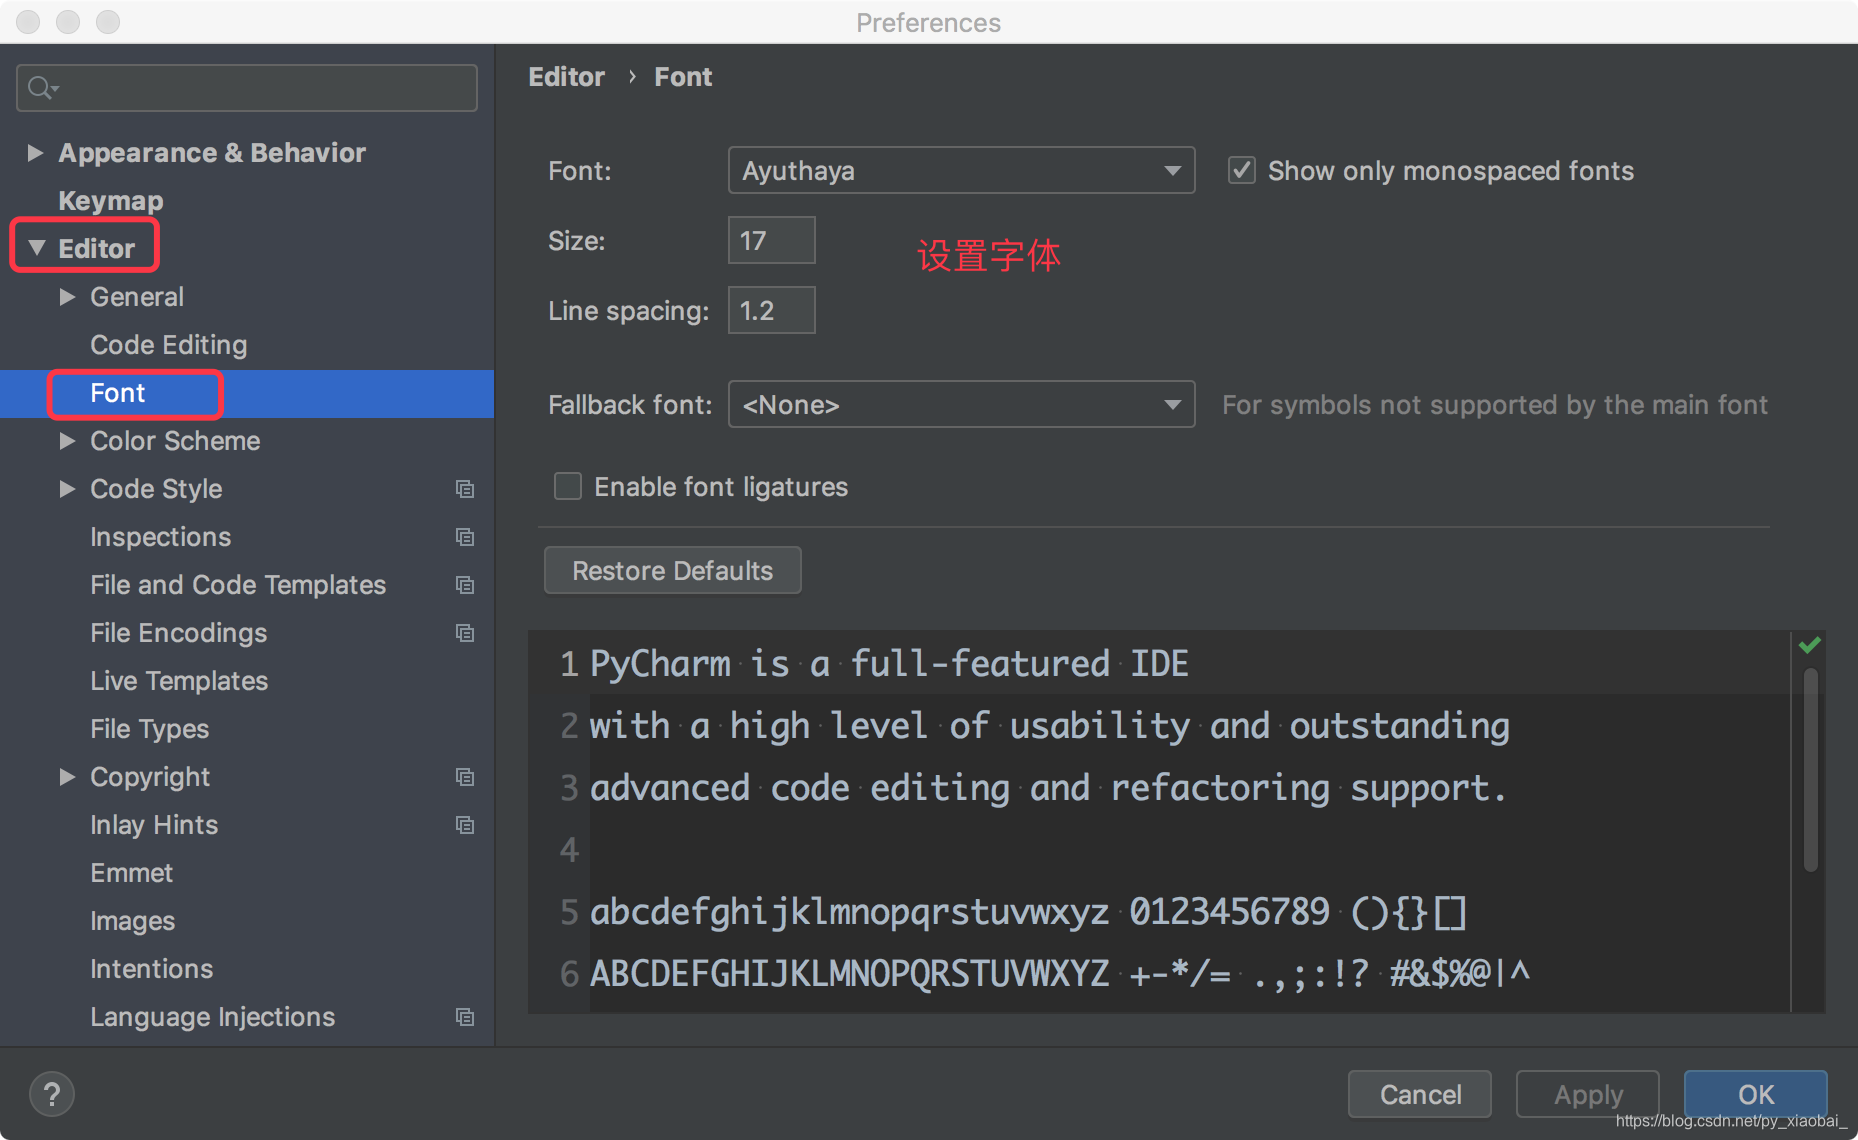This screenshot has height=1140, width=1858.
Task: Open File Encodings settings
Action: tap(178, 633)
